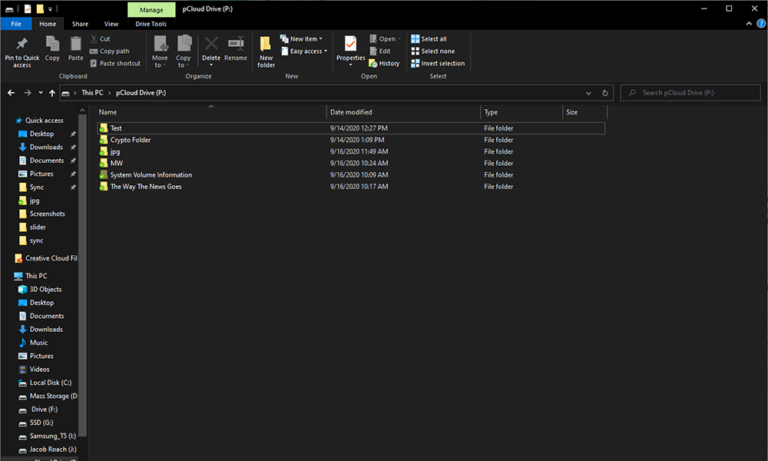Switch to the View tab
This screenshot has width=768, height=461.
(111, 24)
